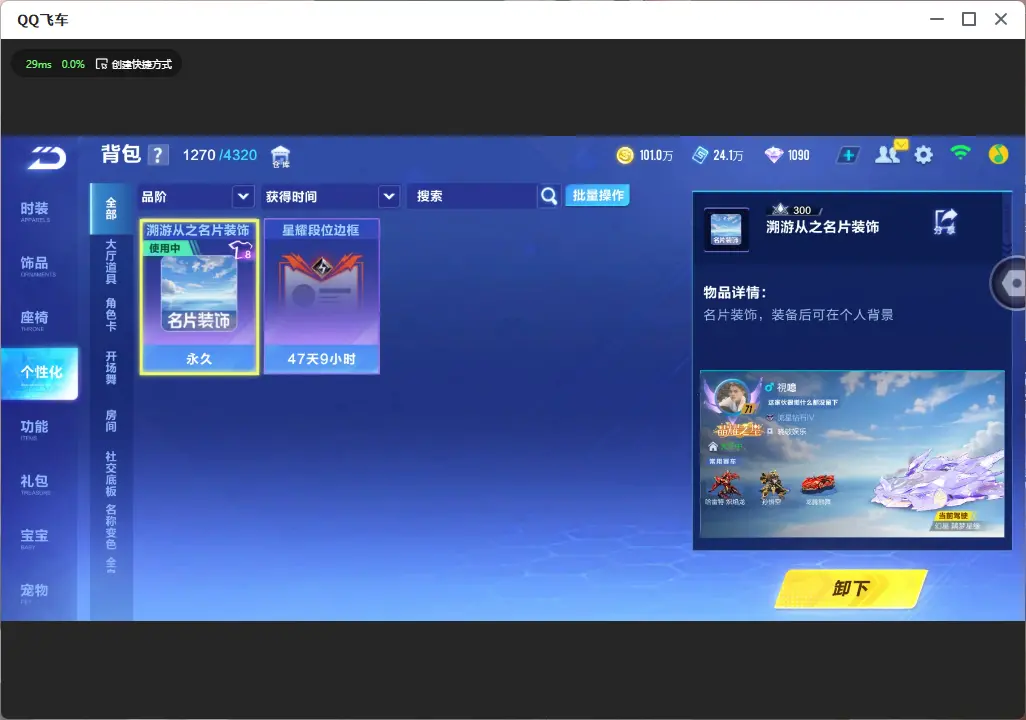Select the 房间 subcategory tab
1026x720 pixels.
coord(111,420)
